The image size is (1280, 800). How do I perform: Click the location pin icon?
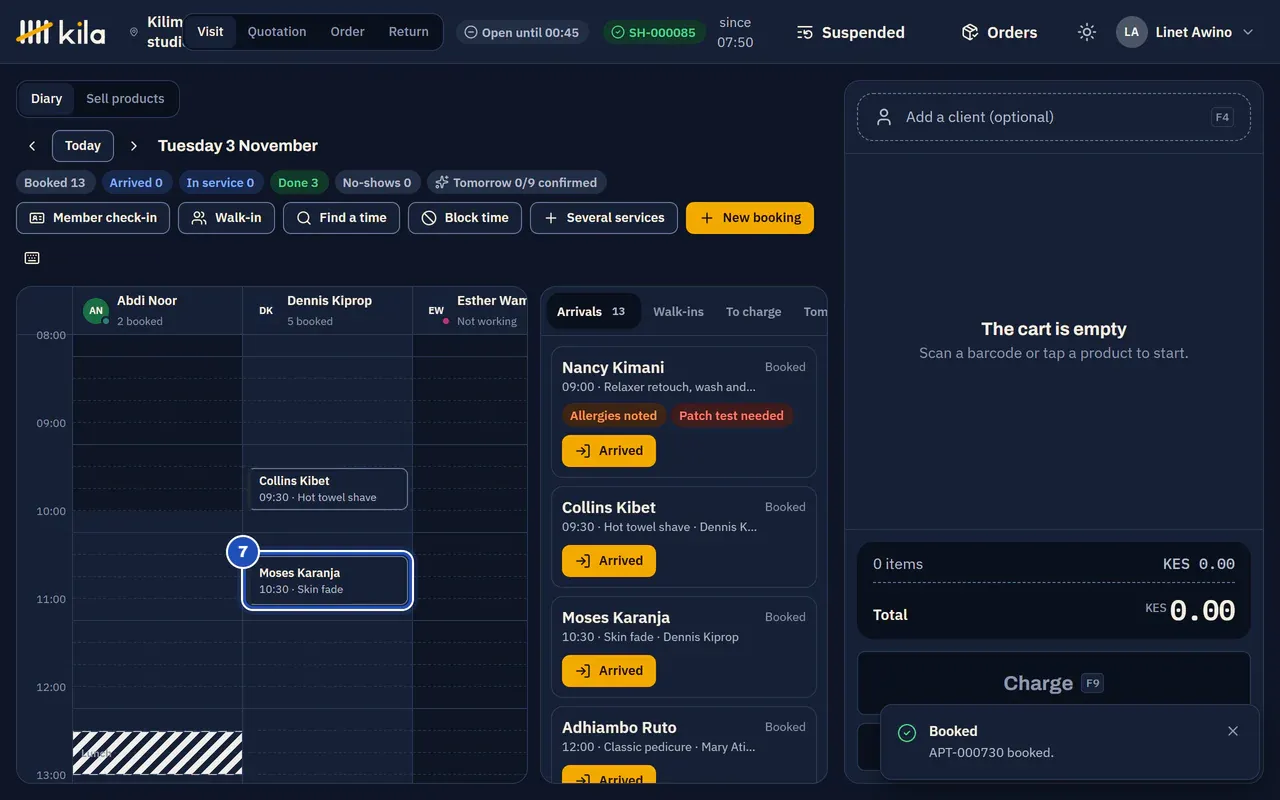[x=134, y=32]
